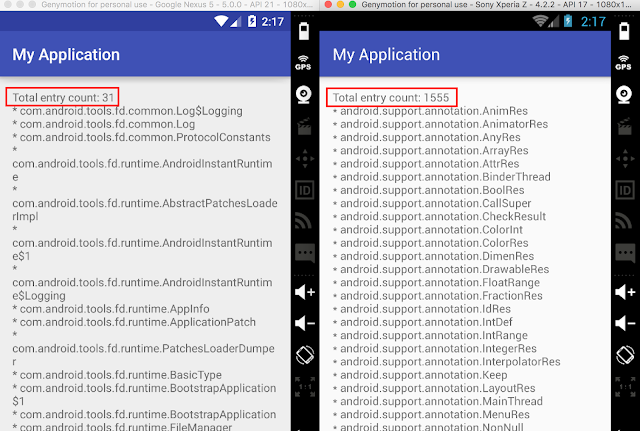Select android.support.annotation.FloatRange entry
The width and height of the screenshot is (640, 431).
point(436,282)
